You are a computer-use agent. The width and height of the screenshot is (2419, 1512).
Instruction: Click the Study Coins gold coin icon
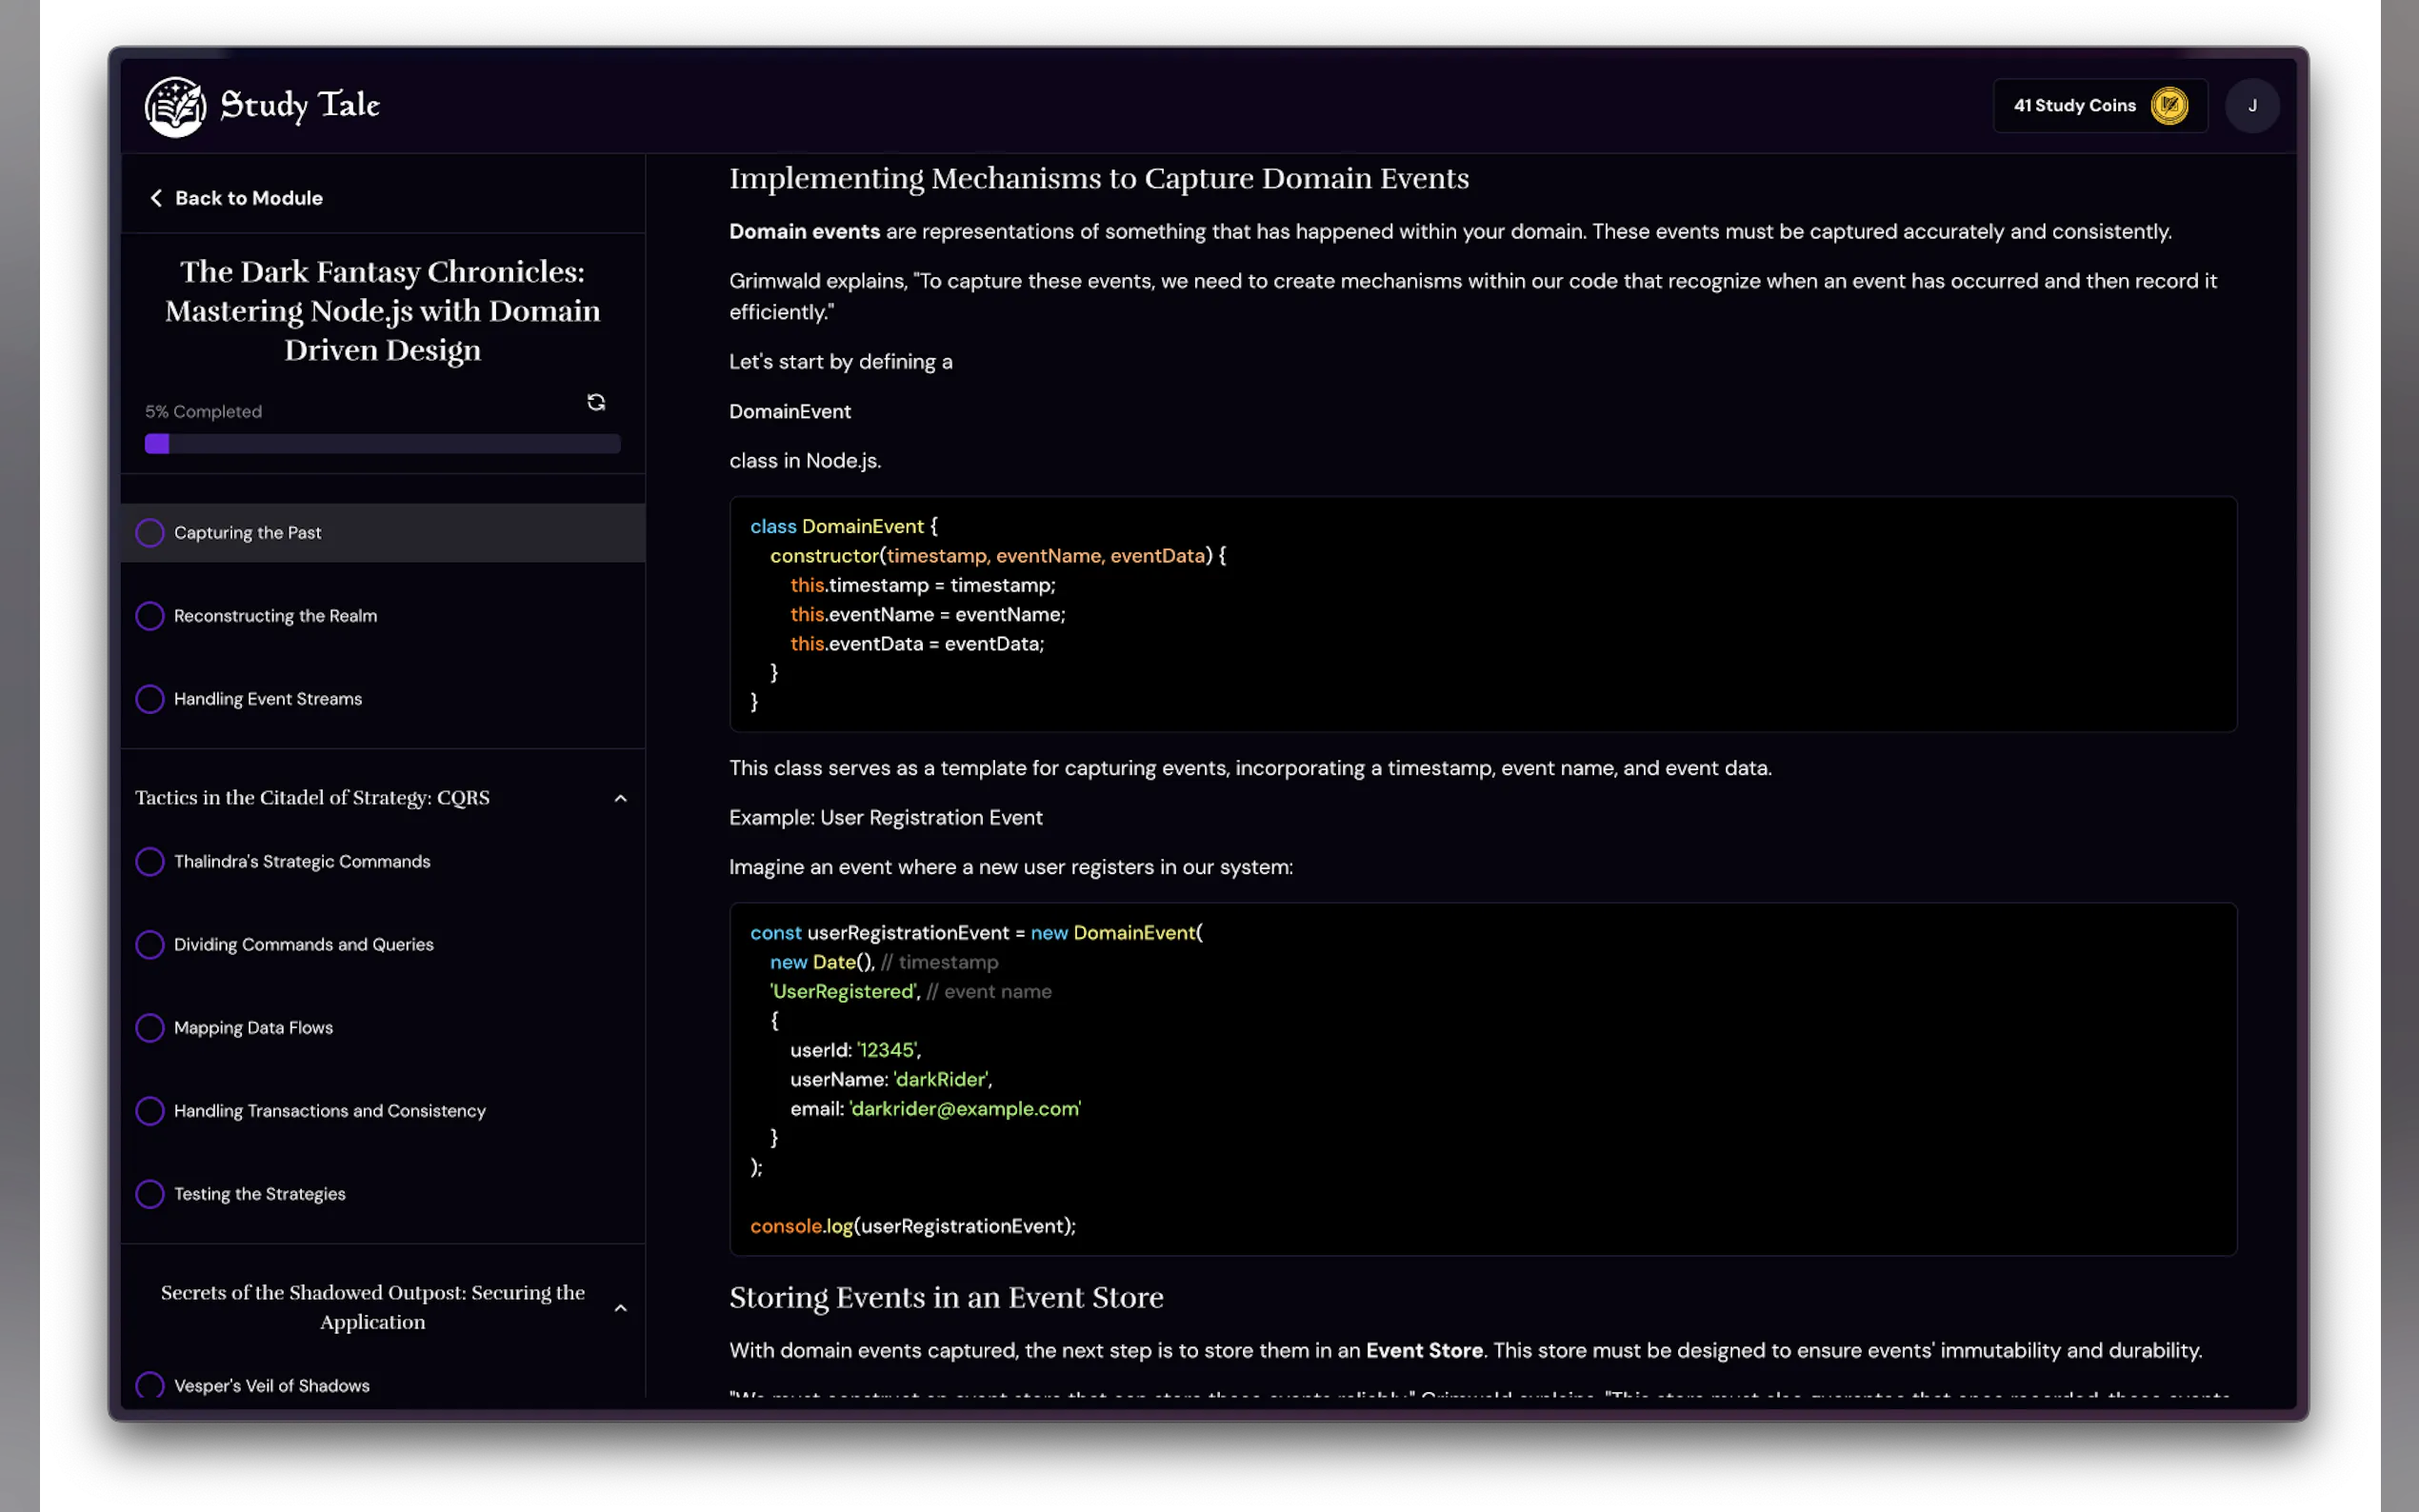[x=2169, y=106]
